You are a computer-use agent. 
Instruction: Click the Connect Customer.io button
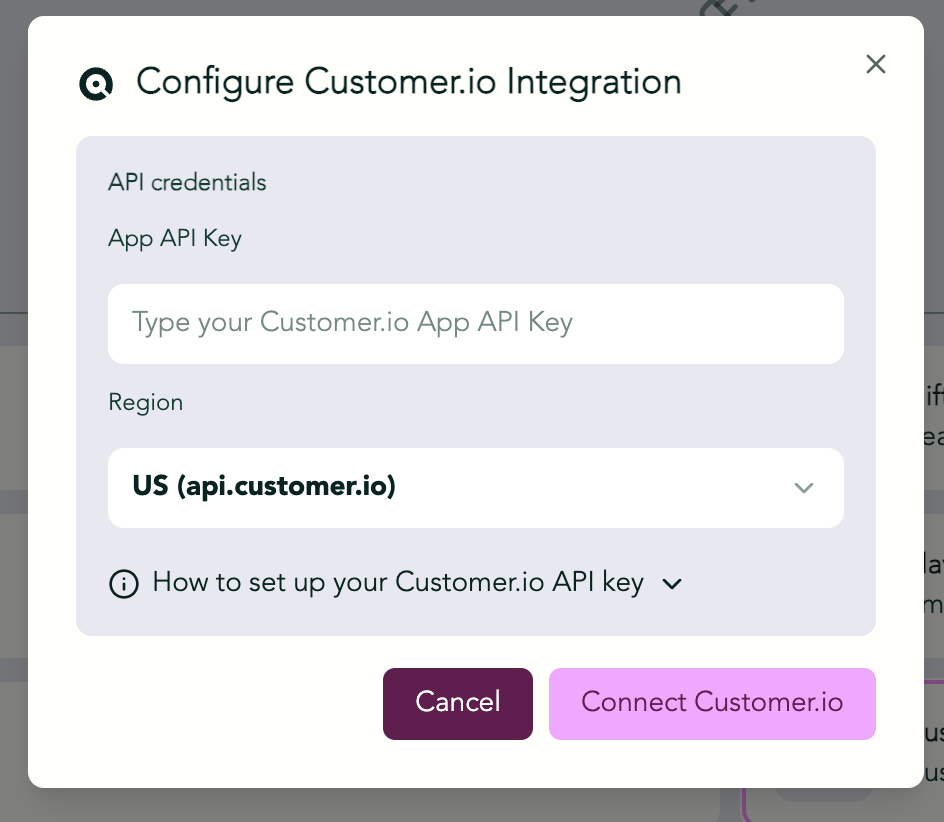click(x=712, y=703)
